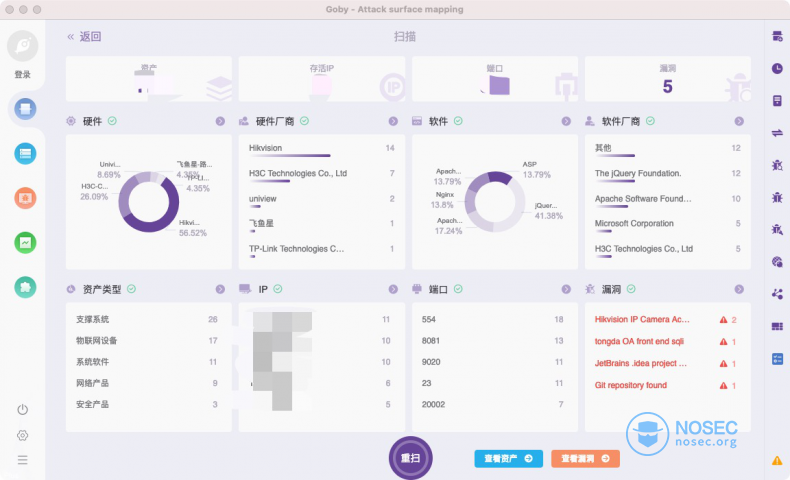Open JetBrains .idea project vulnerability entry

[x=640, y=363]
